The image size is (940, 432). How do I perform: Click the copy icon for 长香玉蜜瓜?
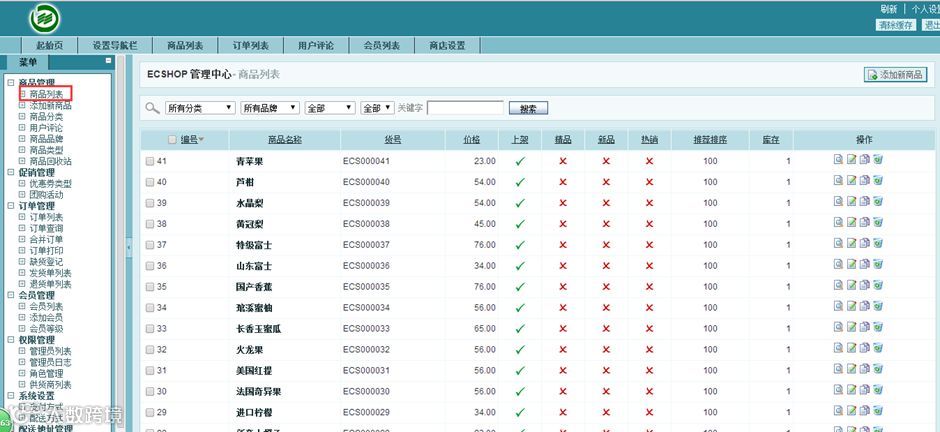(864, 327)
